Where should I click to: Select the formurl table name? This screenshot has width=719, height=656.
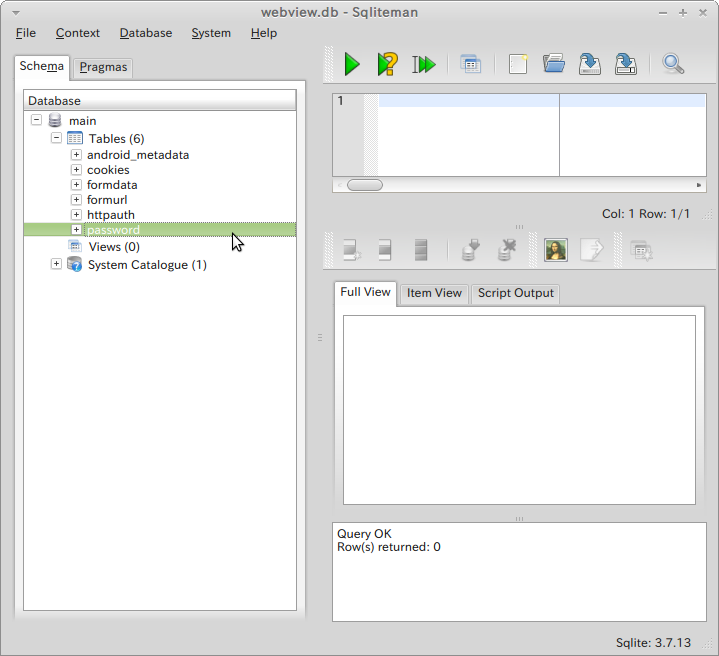click(x=107, y=200)
